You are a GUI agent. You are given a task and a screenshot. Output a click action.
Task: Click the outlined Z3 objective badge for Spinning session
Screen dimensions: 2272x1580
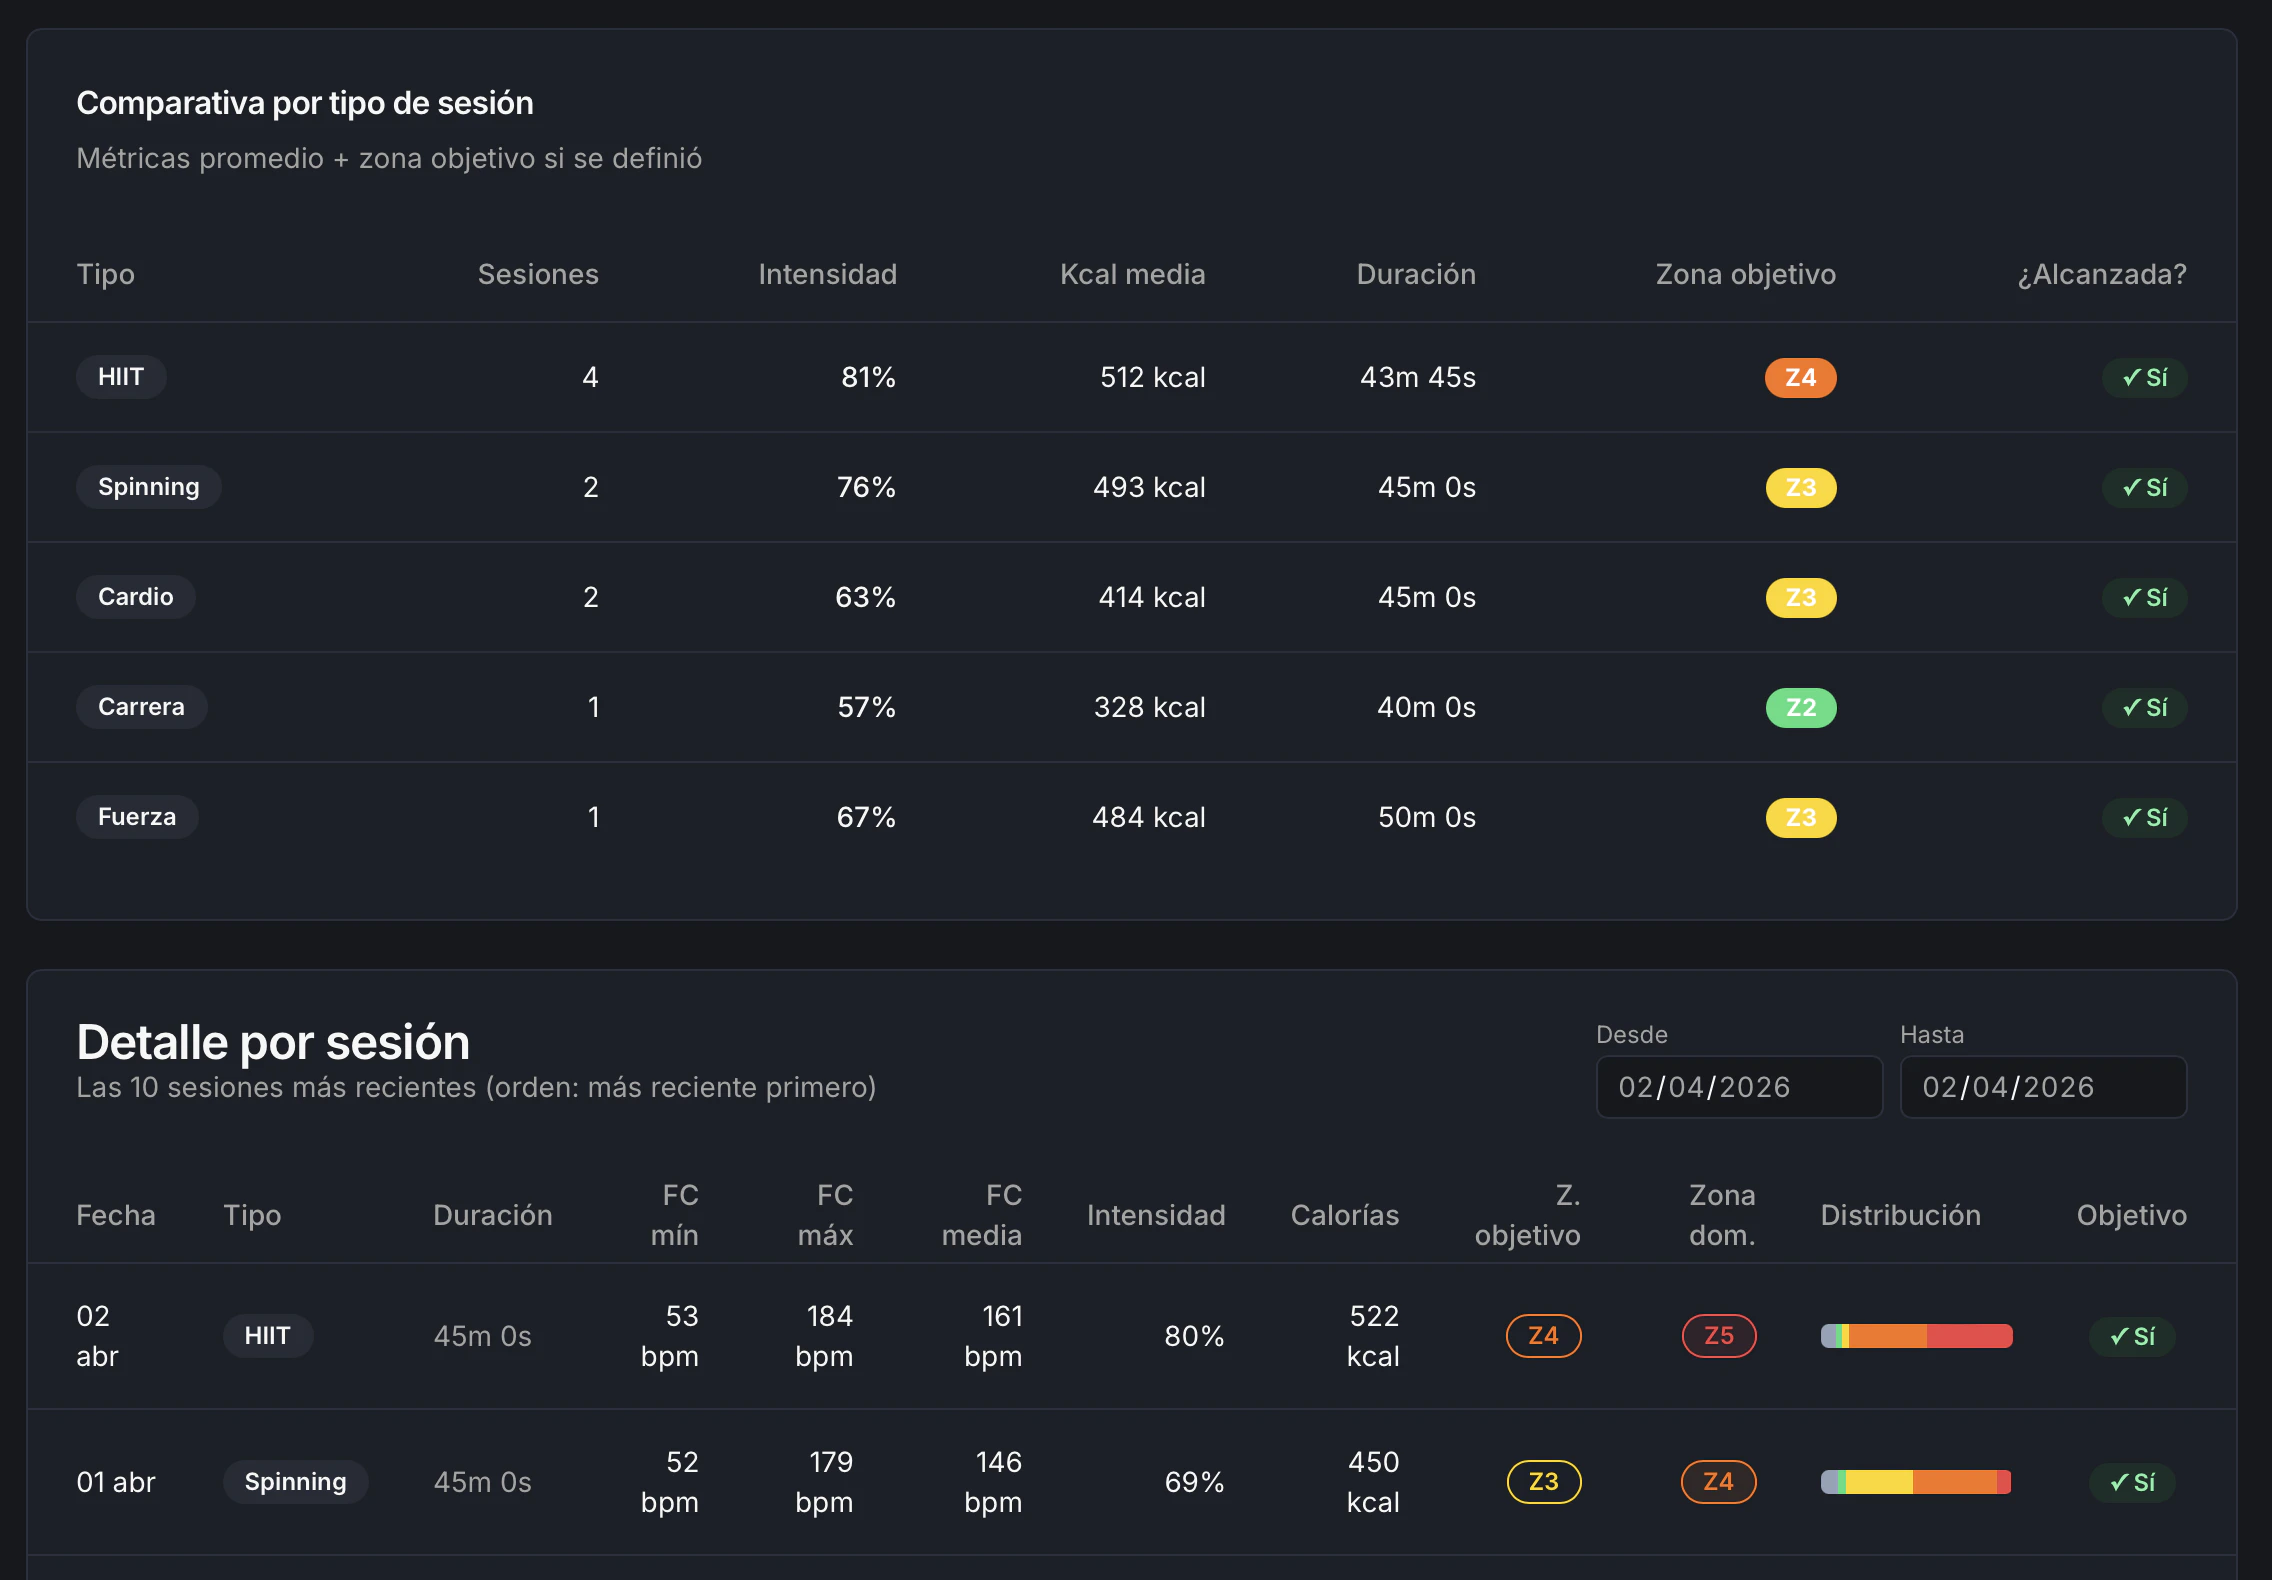point(1543,1482)
